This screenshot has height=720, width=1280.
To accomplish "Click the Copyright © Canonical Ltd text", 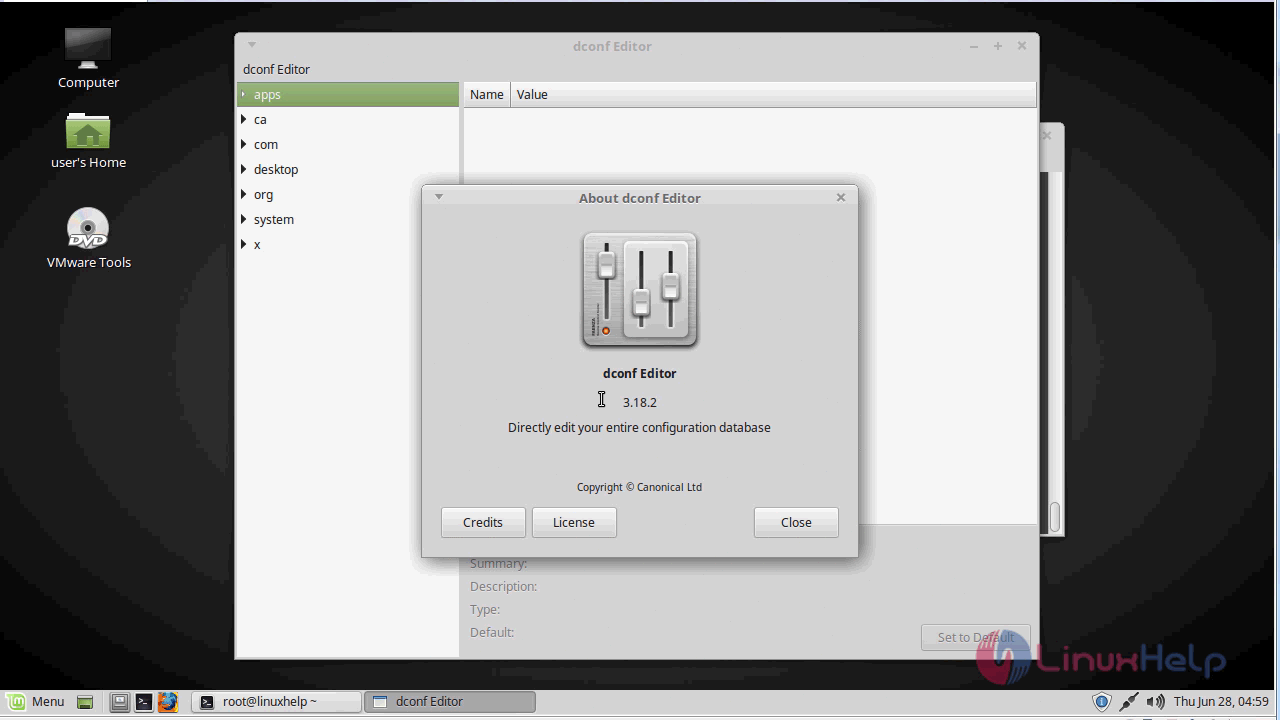I will click(x=640, y=487).
